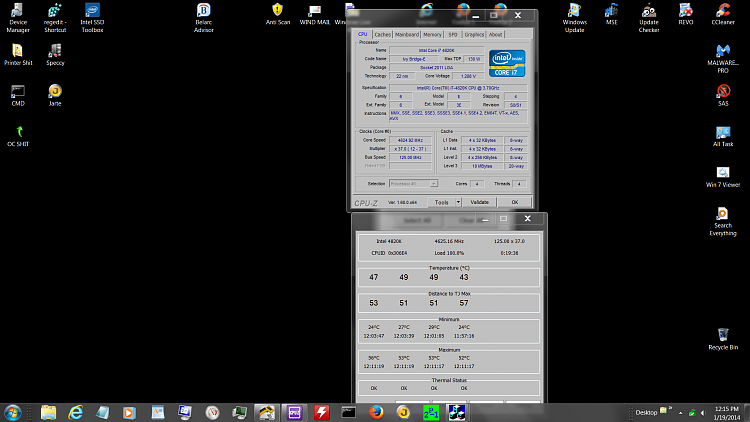This screenshot has width=750, height=422.
Task: Launch the MSE desktop icon
Action: pos(611,14)
